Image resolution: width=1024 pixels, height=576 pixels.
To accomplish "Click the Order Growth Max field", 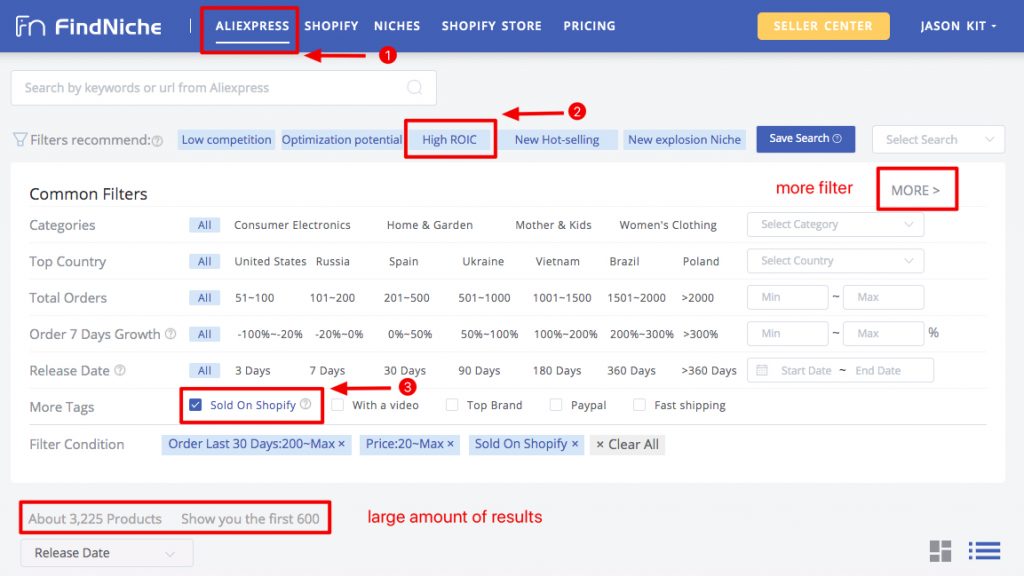I will (x=883, y=334).
